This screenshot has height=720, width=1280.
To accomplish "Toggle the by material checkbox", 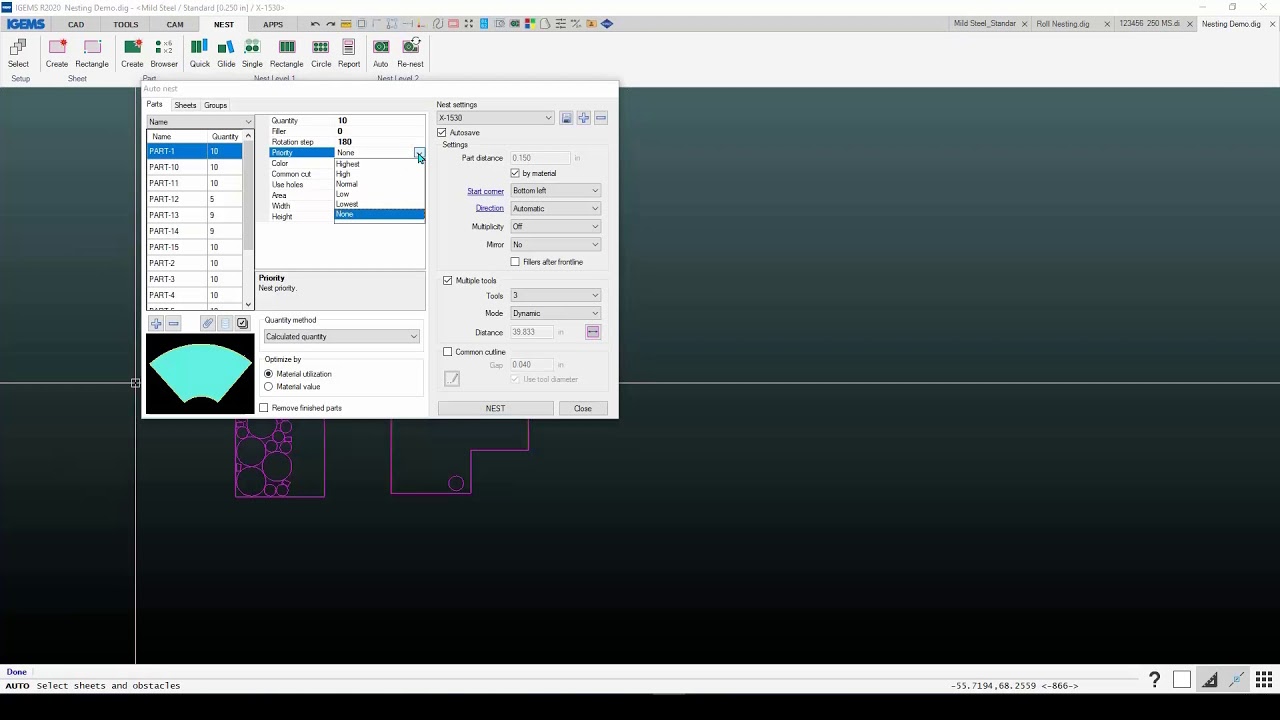I will (515, 174).
